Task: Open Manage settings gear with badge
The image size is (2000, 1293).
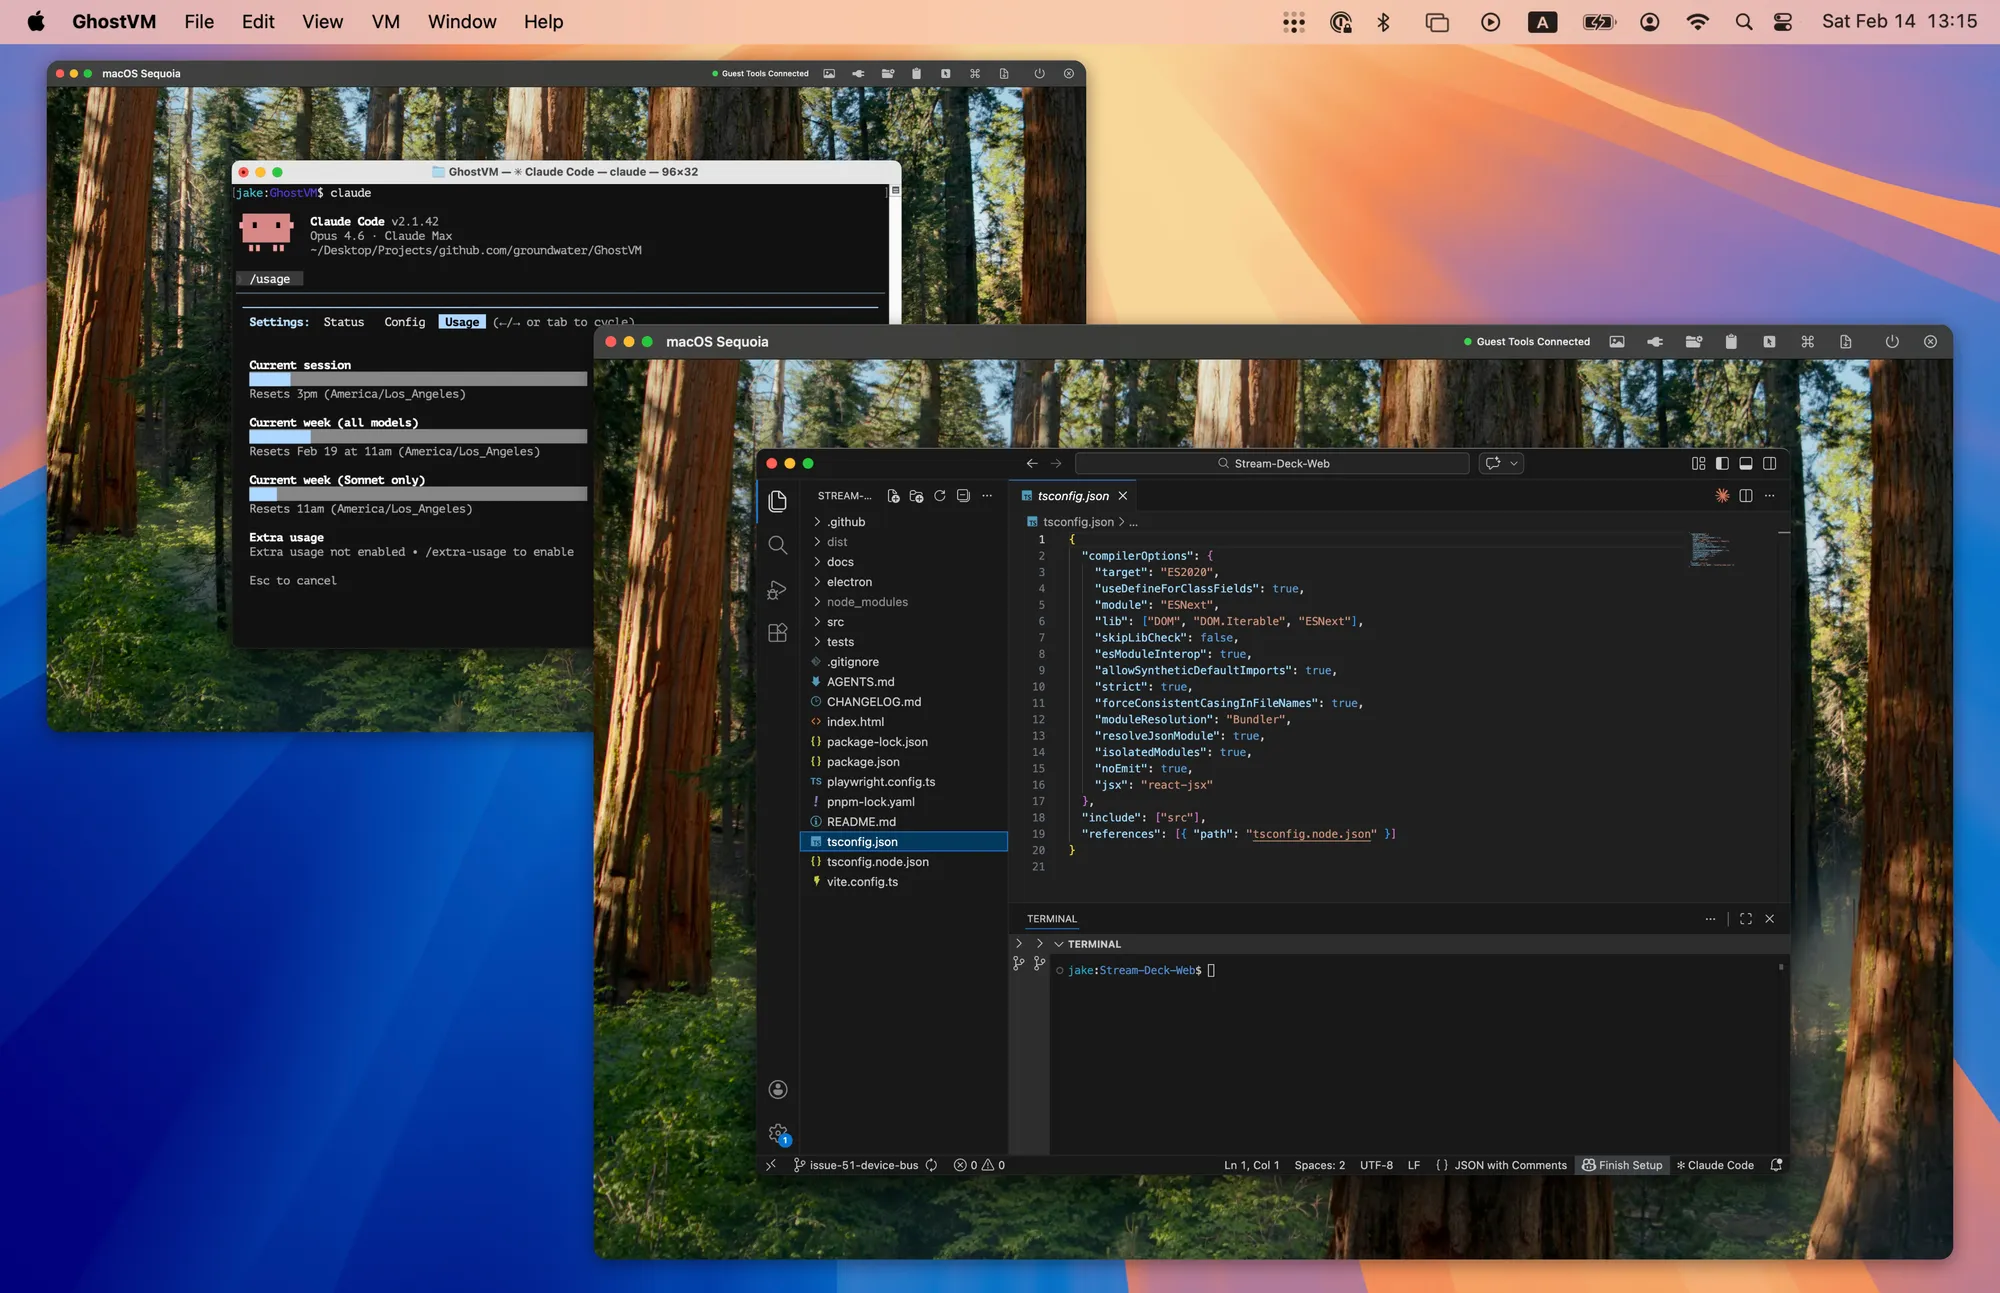Action: 777,1133
